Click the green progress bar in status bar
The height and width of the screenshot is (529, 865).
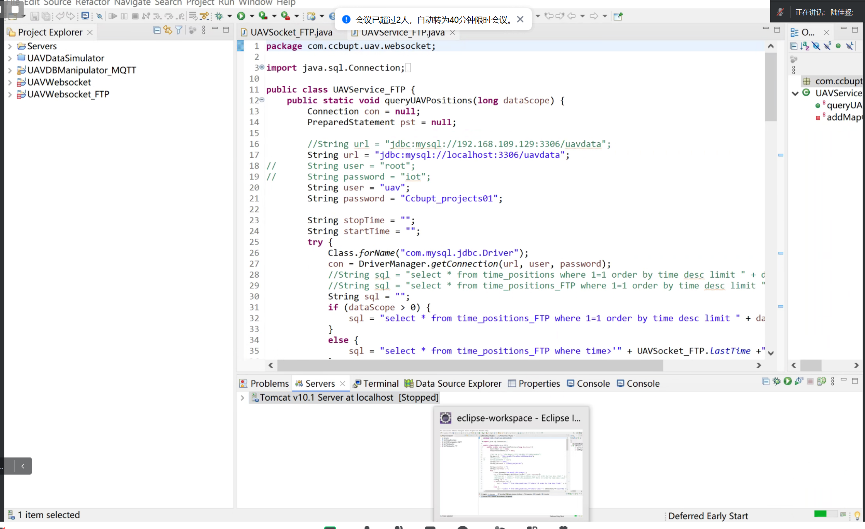click(820, 514)
